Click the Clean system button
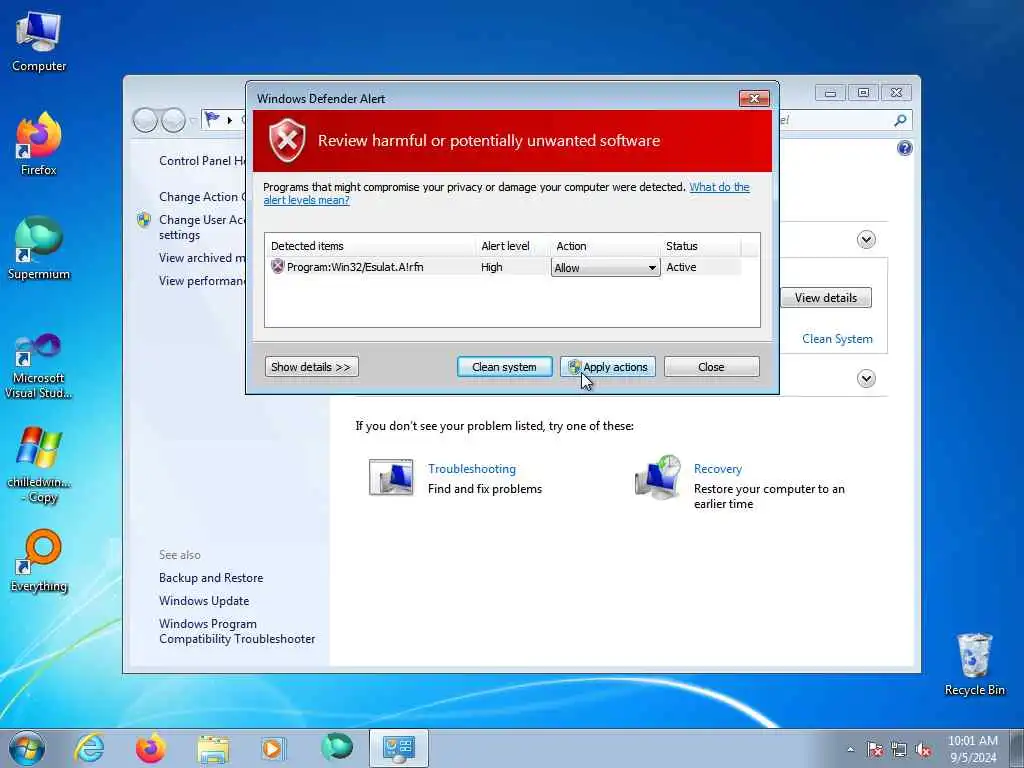Image resolution: width=1024 pixels, height=768 pixels. (504, 366)
